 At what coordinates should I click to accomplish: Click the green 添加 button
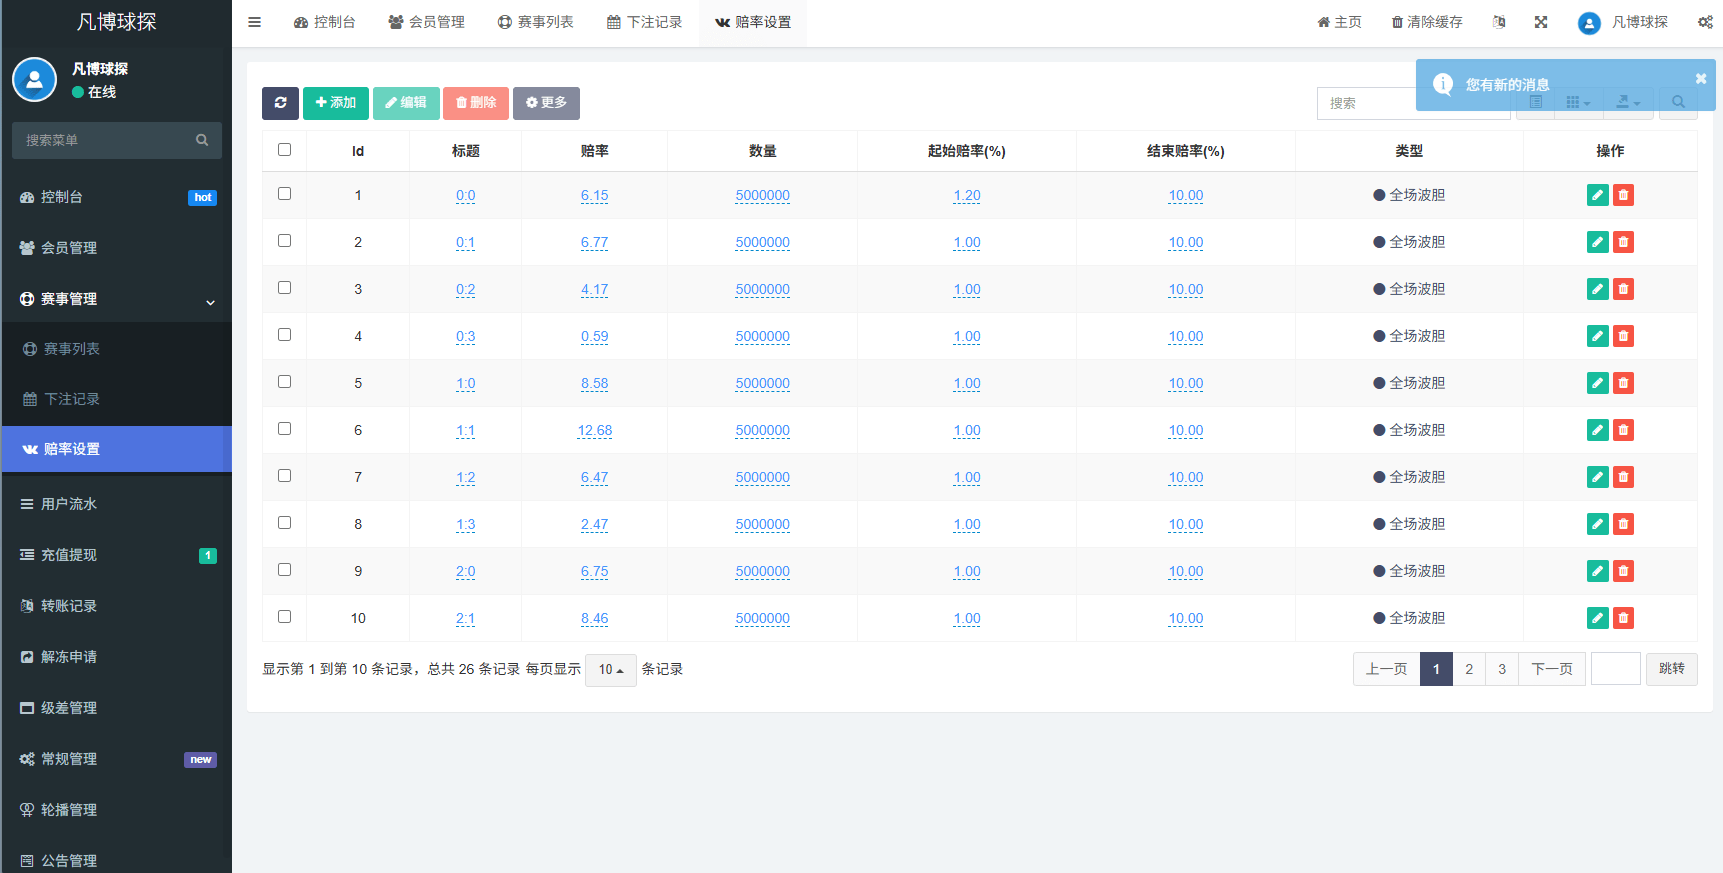tap(336, 103)
